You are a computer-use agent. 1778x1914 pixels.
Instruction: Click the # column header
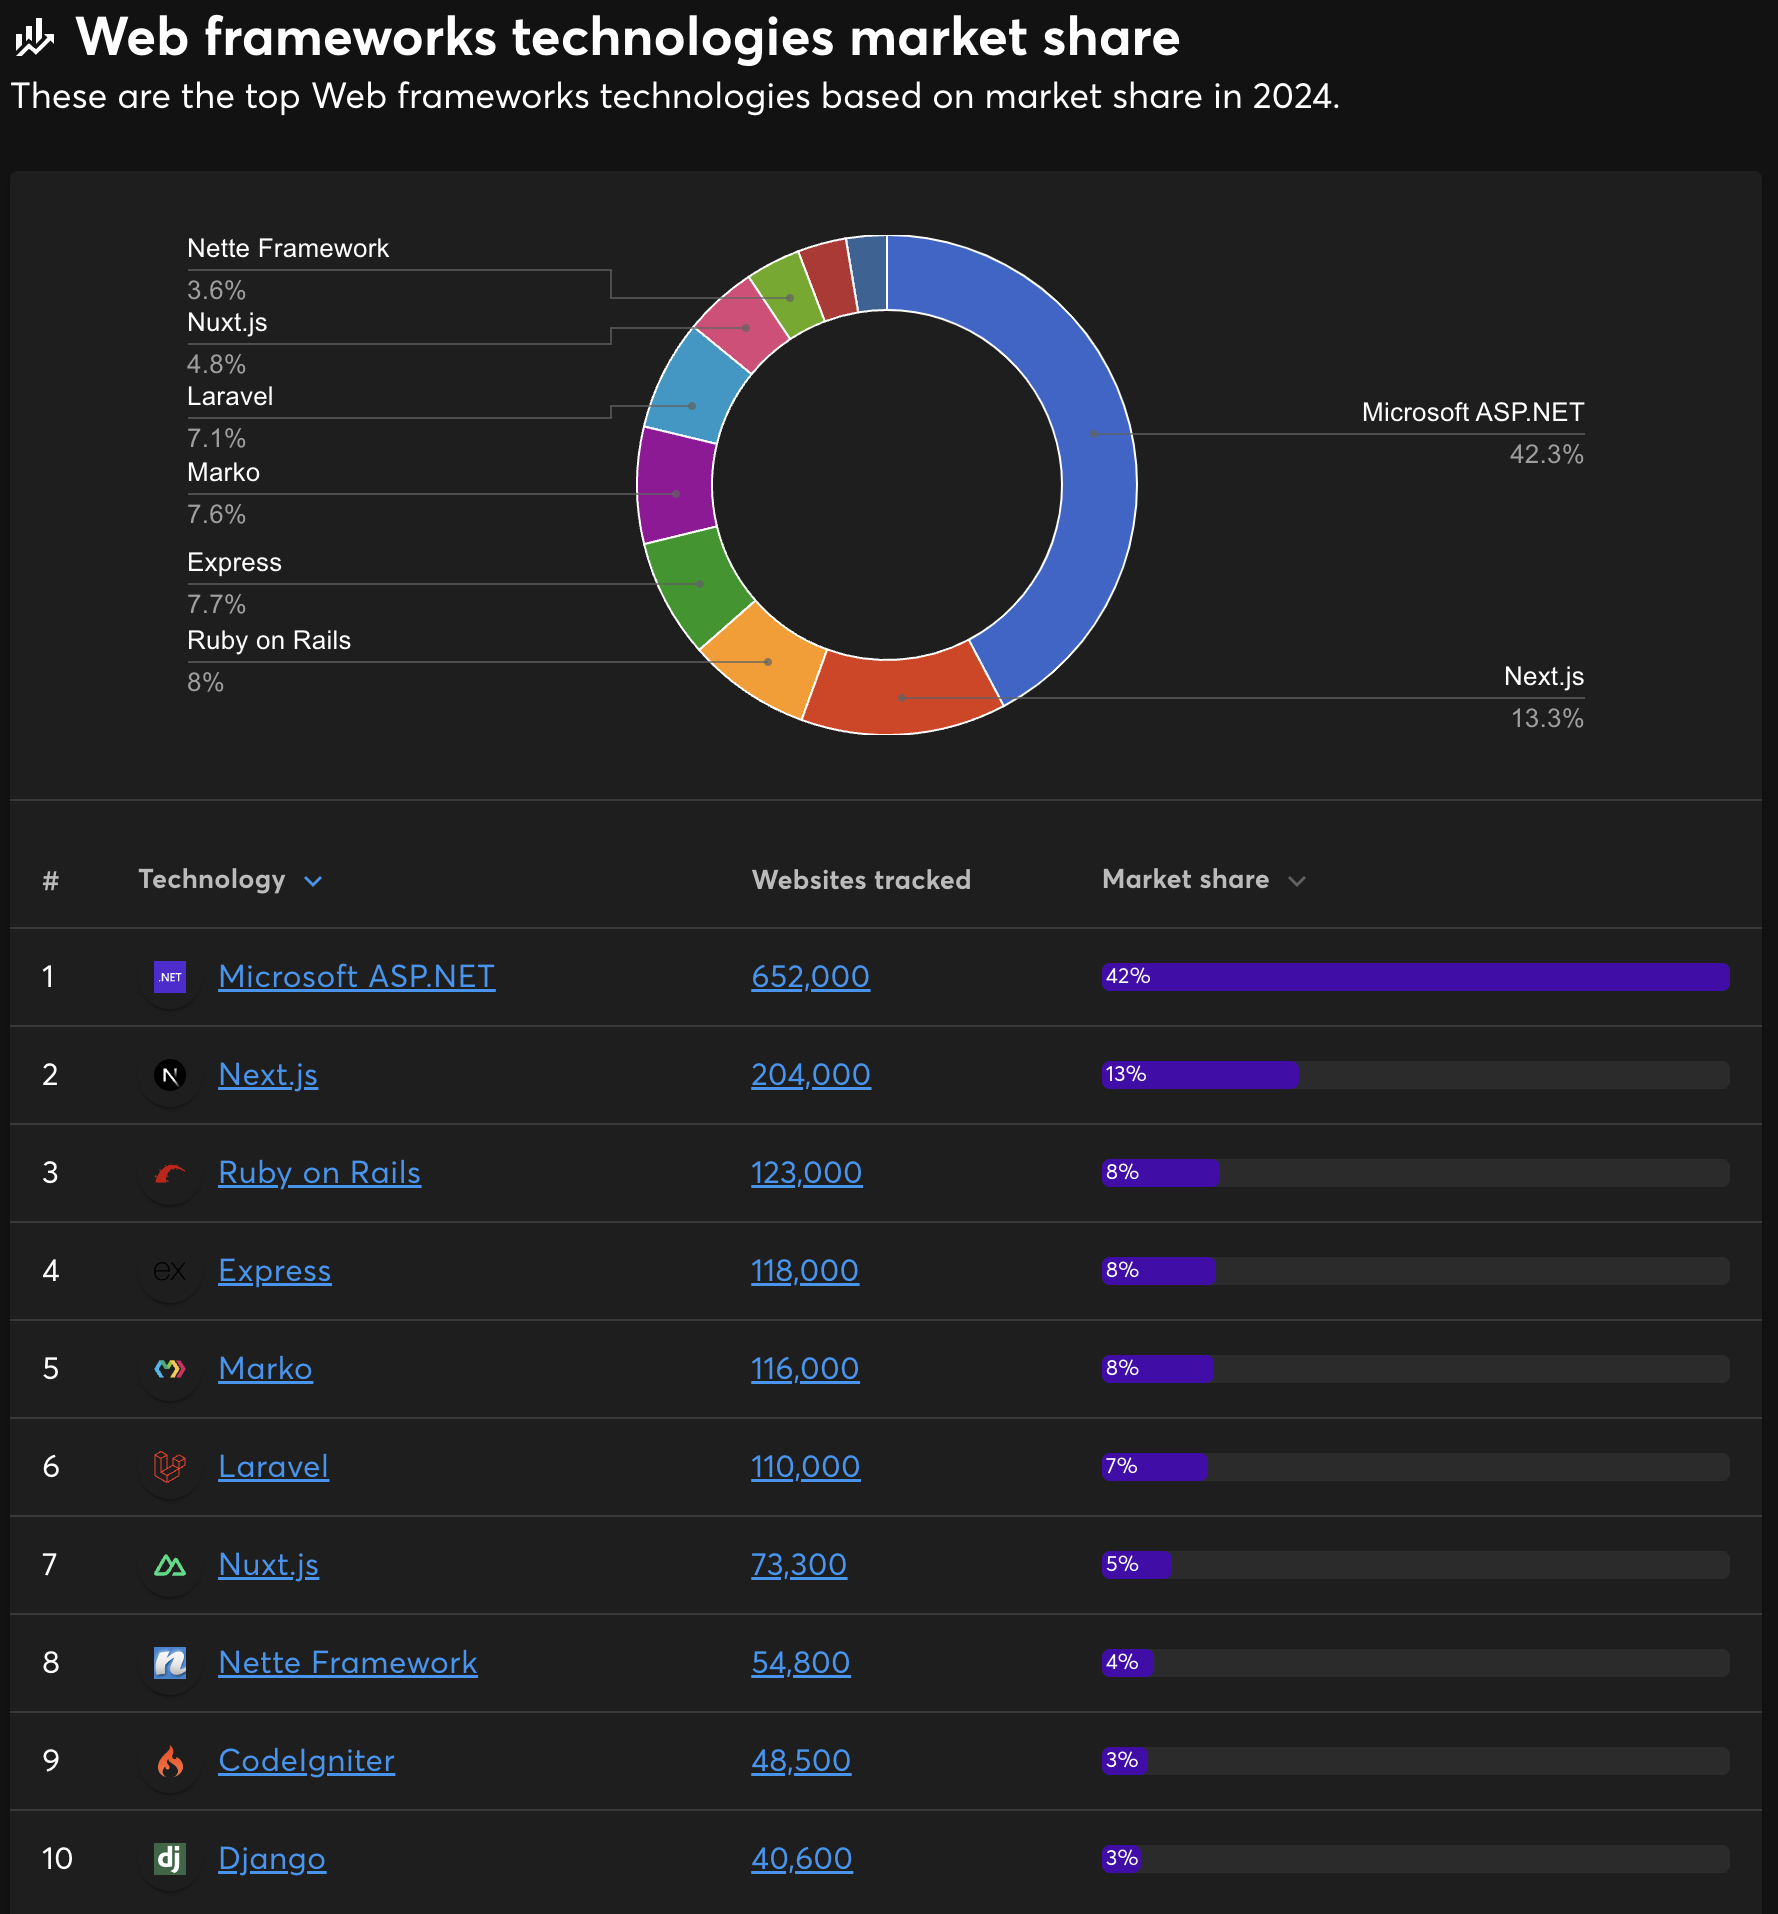point(51,881)
